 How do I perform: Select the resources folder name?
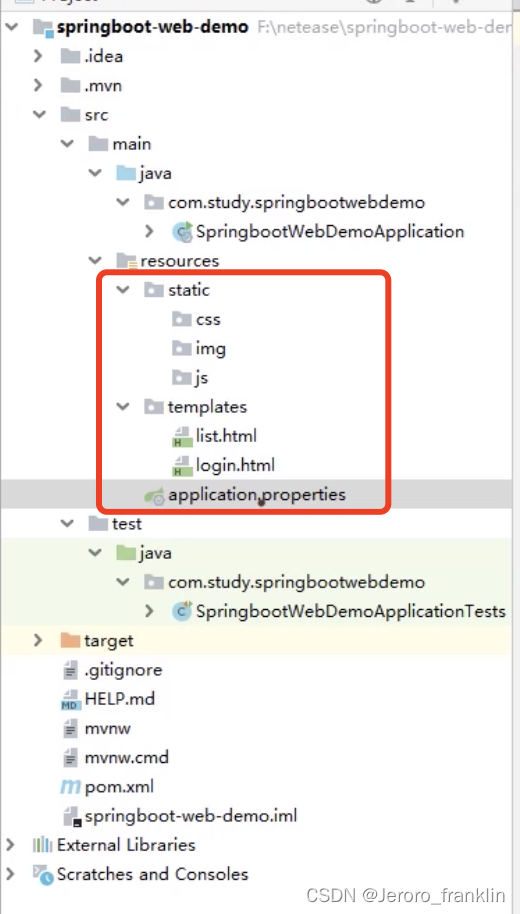pyautogui.click(x=180, y=261)
